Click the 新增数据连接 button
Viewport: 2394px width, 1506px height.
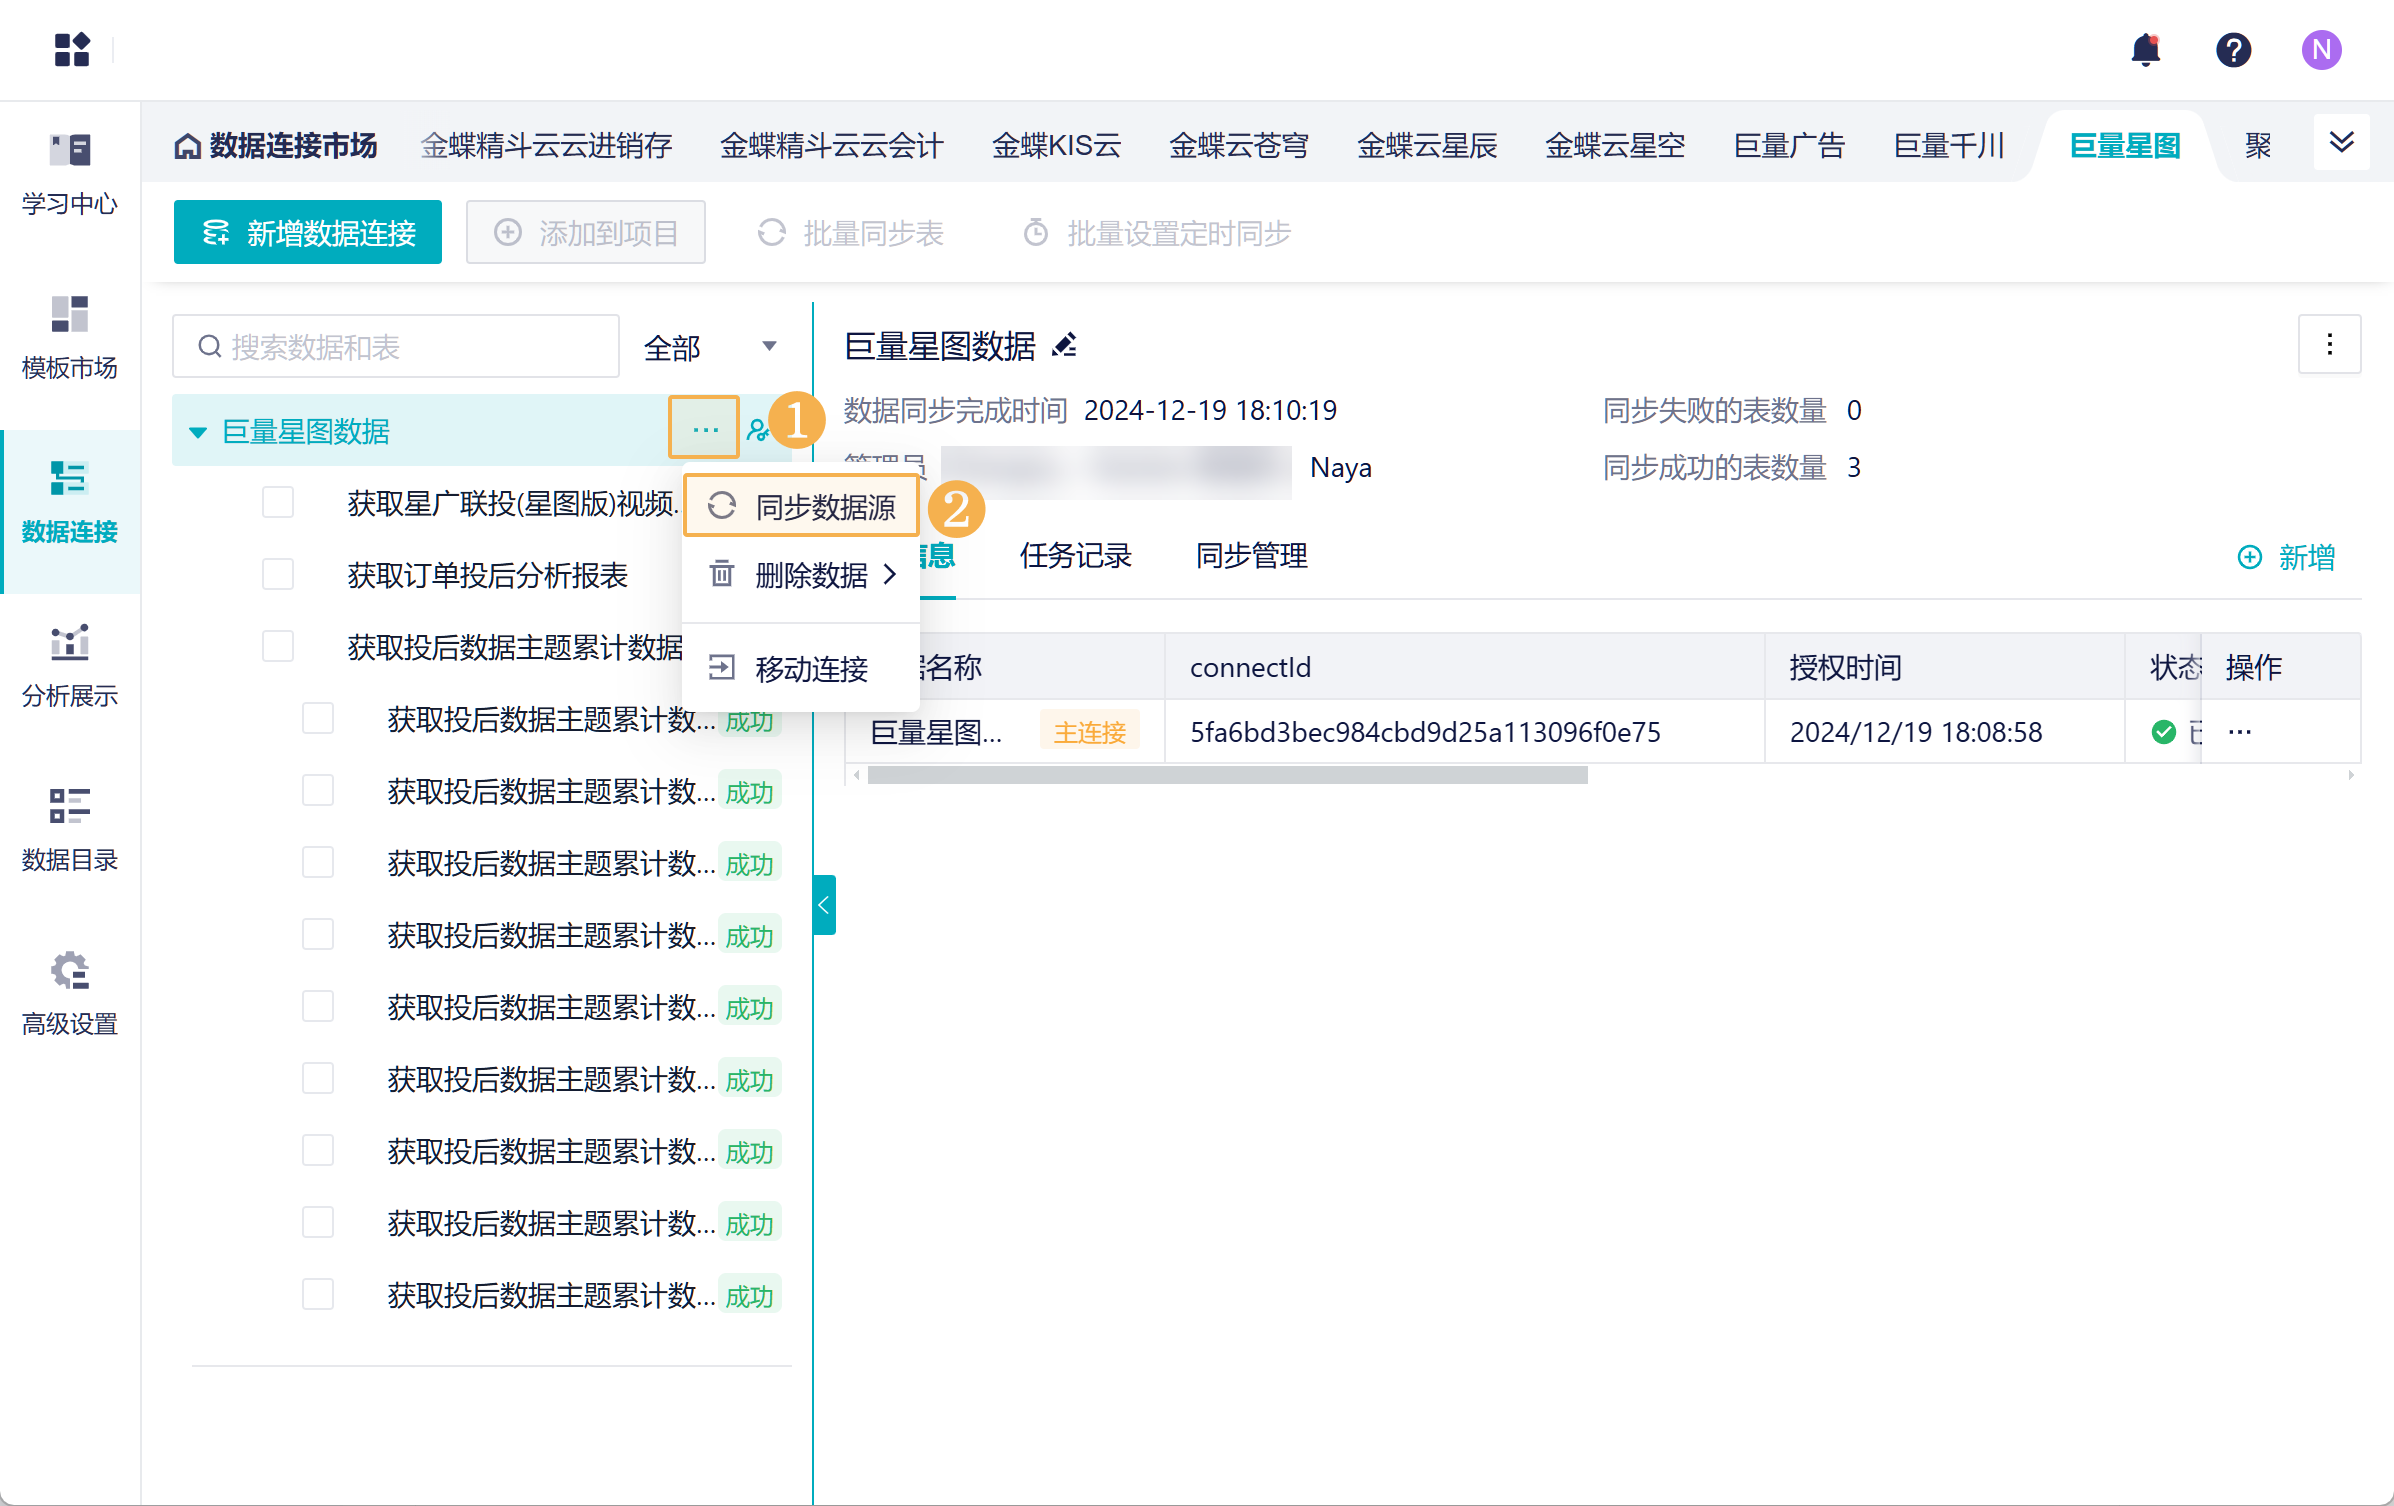coord(308,233)
